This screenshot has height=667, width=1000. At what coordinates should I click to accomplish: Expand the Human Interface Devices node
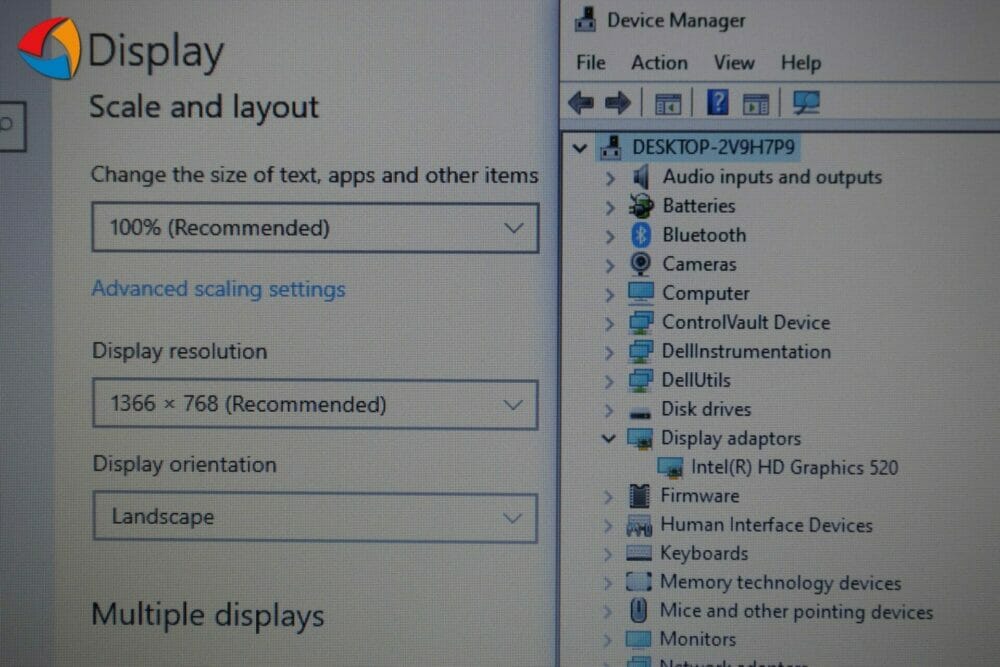(x=609, y=525)
